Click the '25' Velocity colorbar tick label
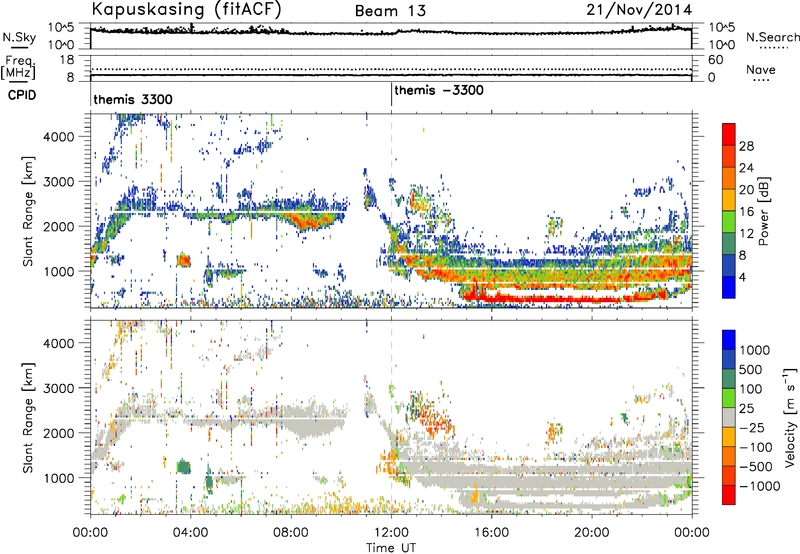This screenshot has height=554, width=800. click(746, 408)
